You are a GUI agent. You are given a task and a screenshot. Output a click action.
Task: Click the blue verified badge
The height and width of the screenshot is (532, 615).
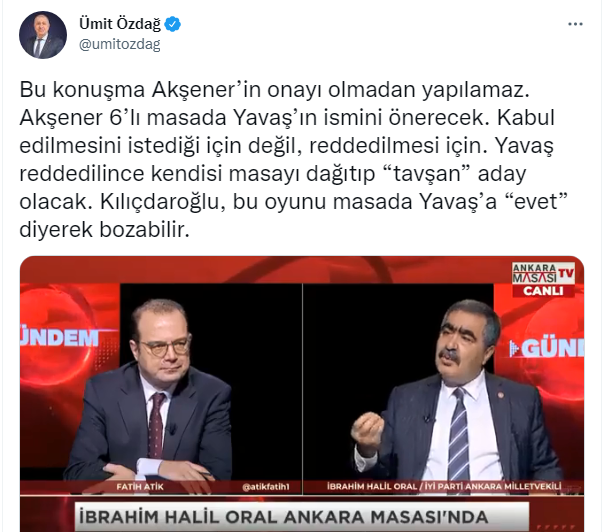coord(172,24)
